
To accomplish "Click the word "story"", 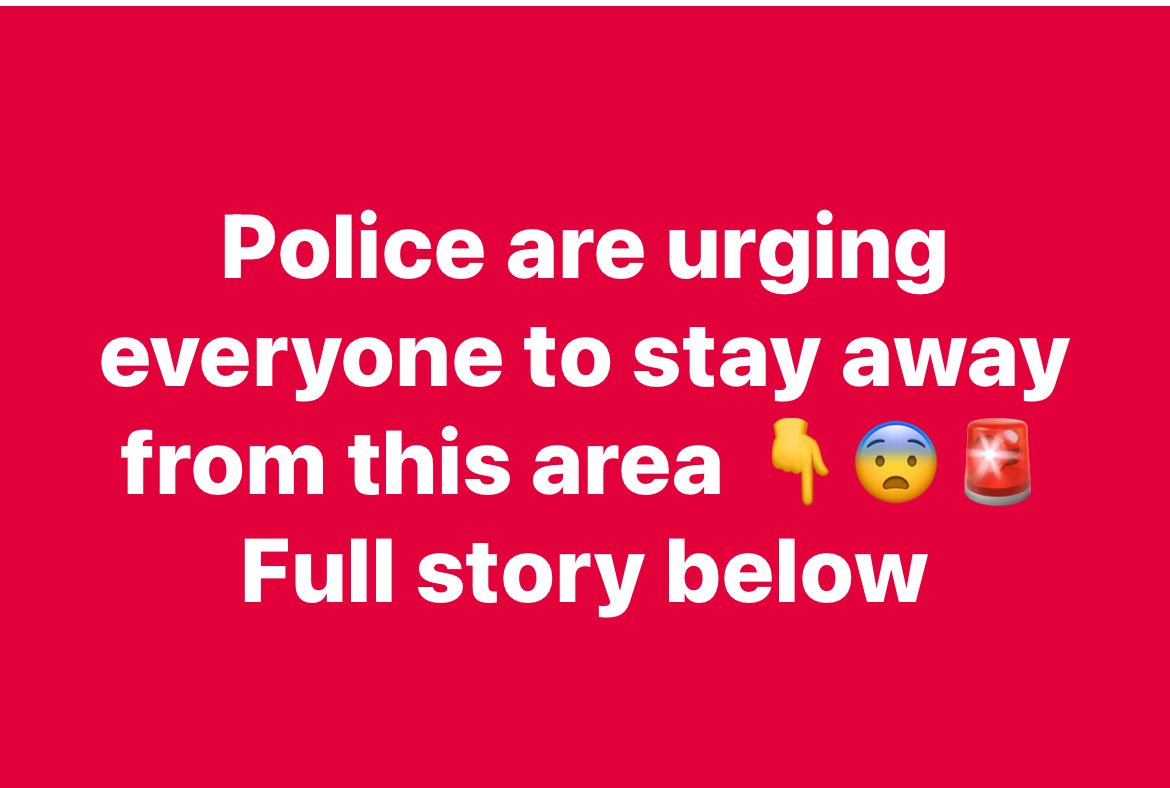I will pyautogui.click(x=531, y=576).
